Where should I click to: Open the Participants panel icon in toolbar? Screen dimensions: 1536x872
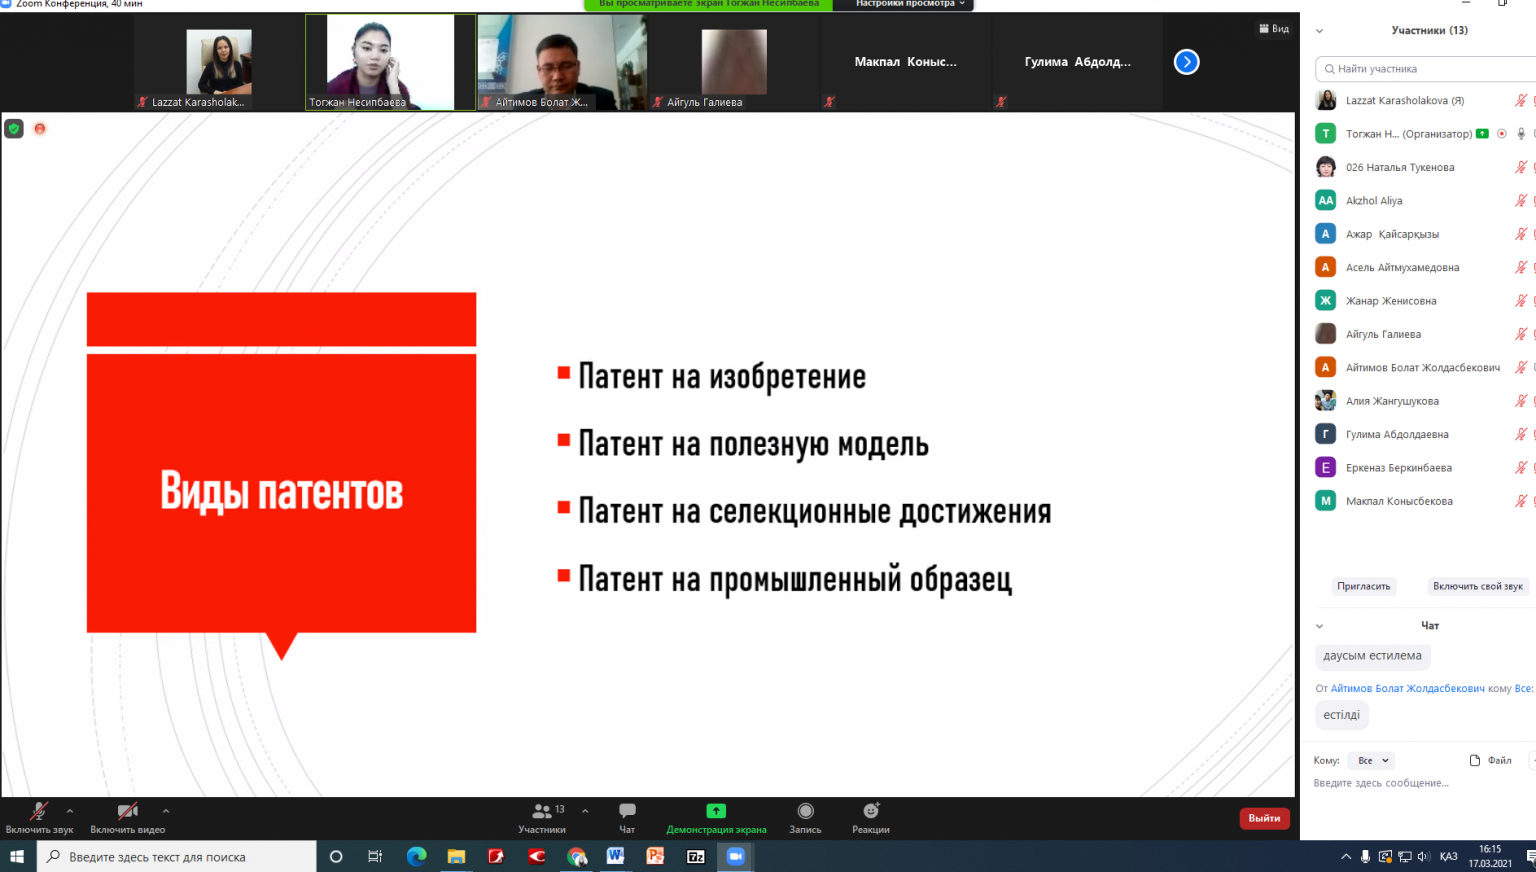tap(542, 811)
